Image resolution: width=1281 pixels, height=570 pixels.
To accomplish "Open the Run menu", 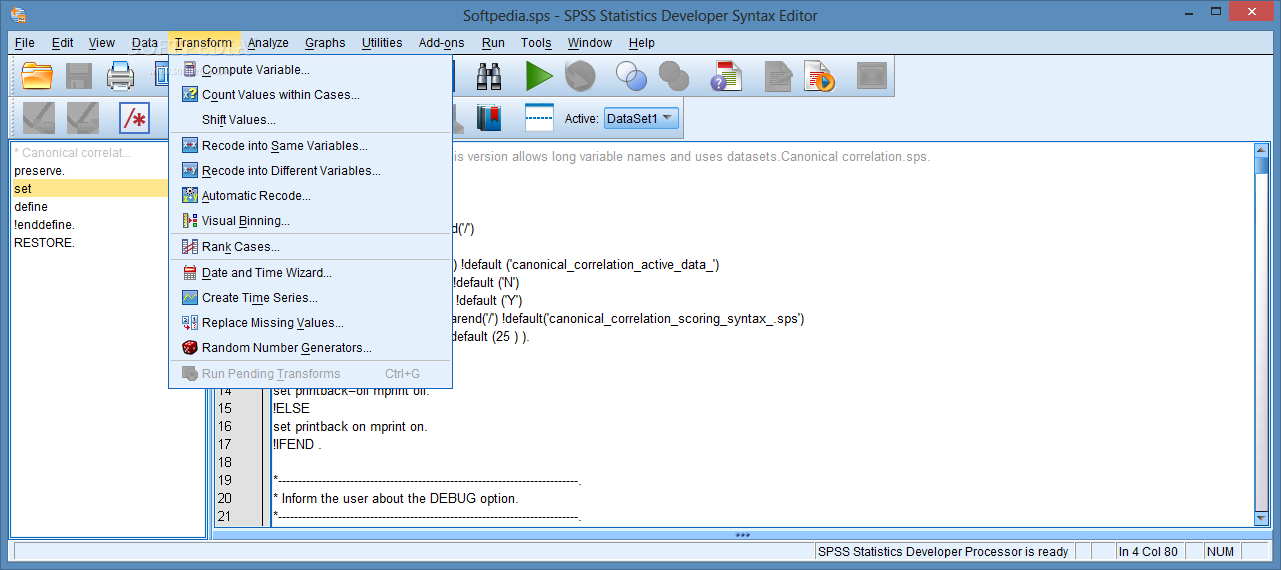I will tap(493, 43).
